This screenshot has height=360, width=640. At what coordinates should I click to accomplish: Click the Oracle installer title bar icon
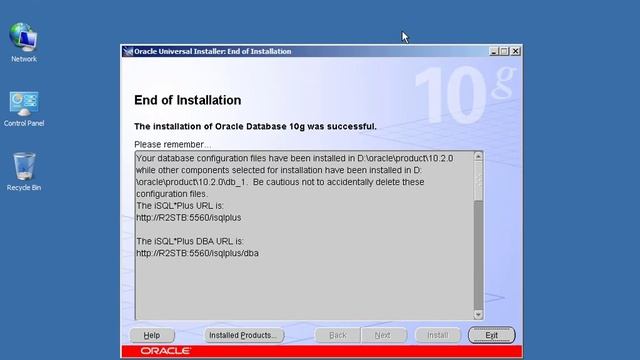click(x=128, y=51)
